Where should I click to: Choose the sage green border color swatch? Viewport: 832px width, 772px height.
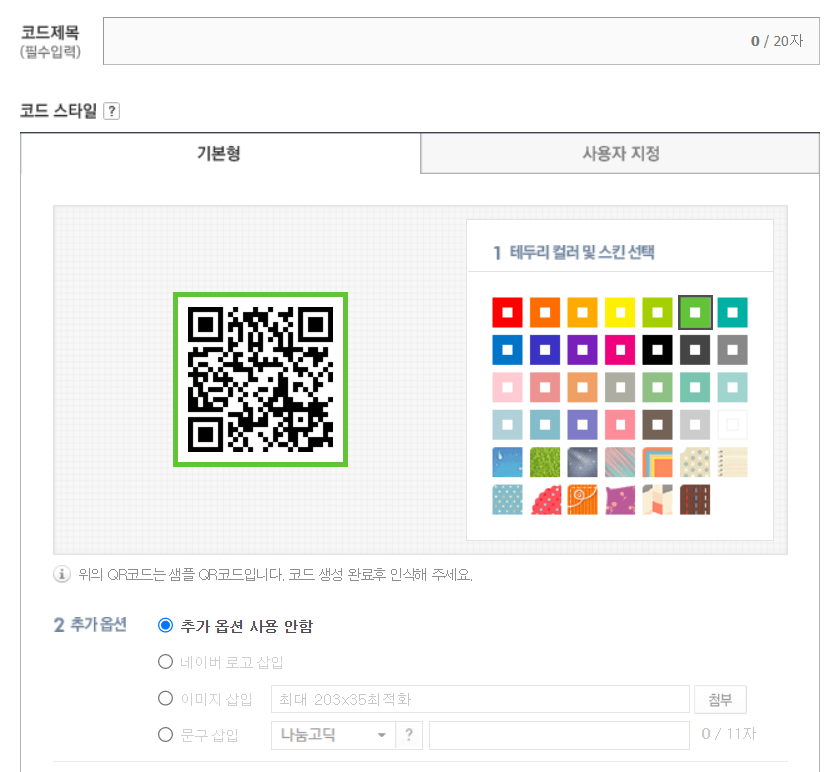(657, 387)
